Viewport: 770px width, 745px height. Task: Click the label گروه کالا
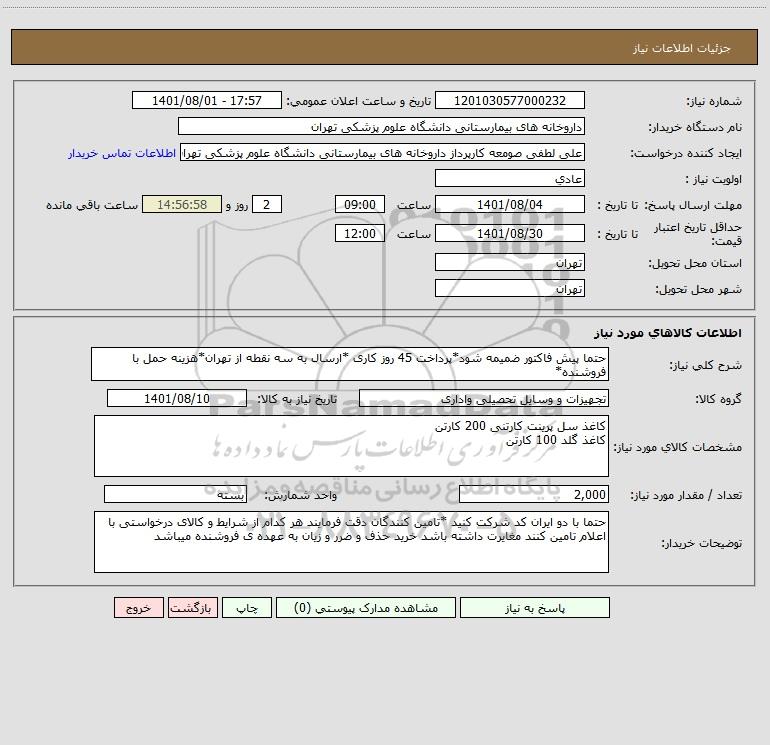click(718, 400)
